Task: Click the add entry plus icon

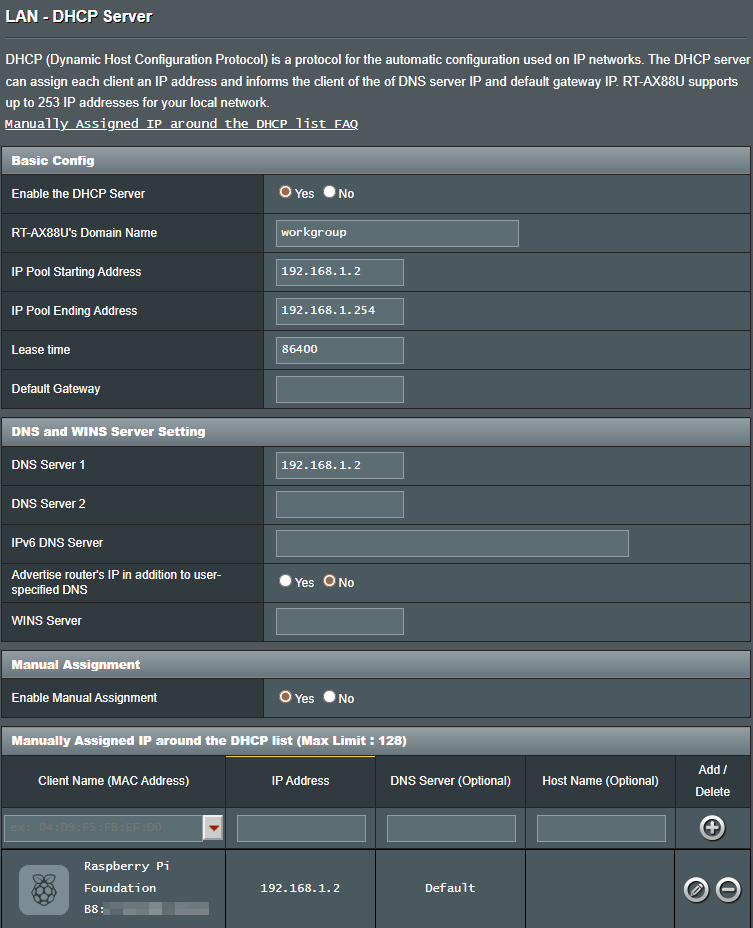Action: click(712, 828)
